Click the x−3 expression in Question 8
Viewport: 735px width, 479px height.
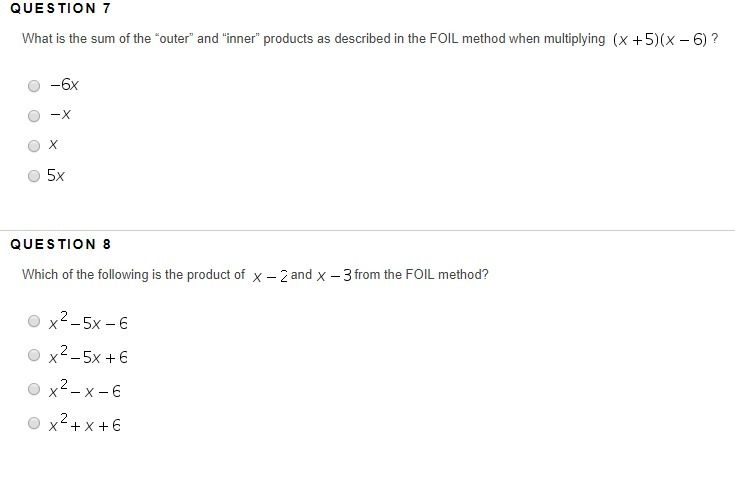click(x=334, y=276)
